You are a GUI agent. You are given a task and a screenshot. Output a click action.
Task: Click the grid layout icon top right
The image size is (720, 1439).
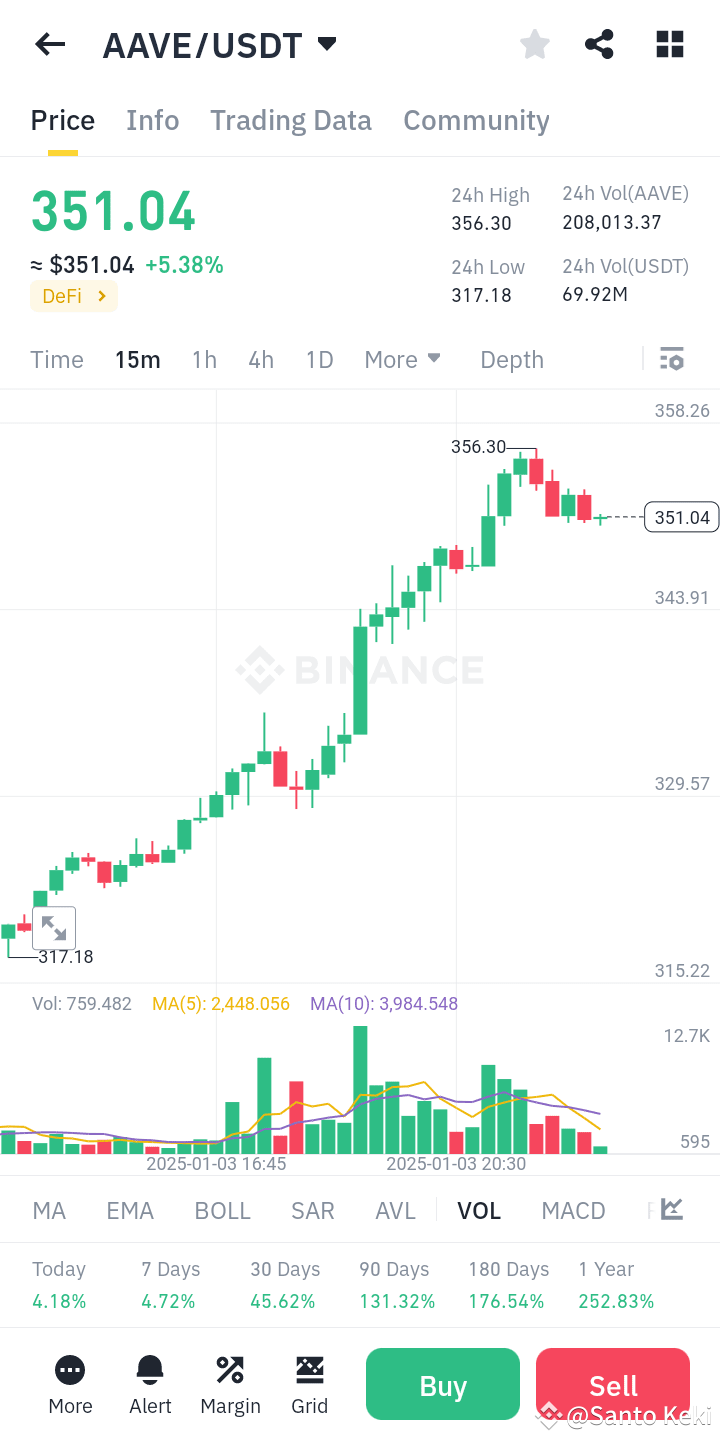[669, 44]
